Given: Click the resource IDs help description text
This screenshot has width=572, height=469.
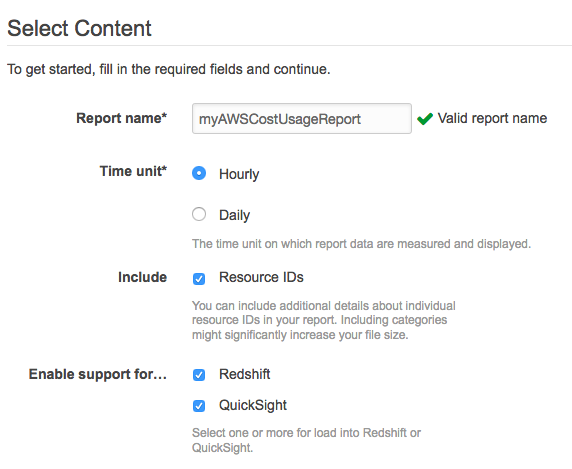Looking at the screenshot, I should 324,320.
